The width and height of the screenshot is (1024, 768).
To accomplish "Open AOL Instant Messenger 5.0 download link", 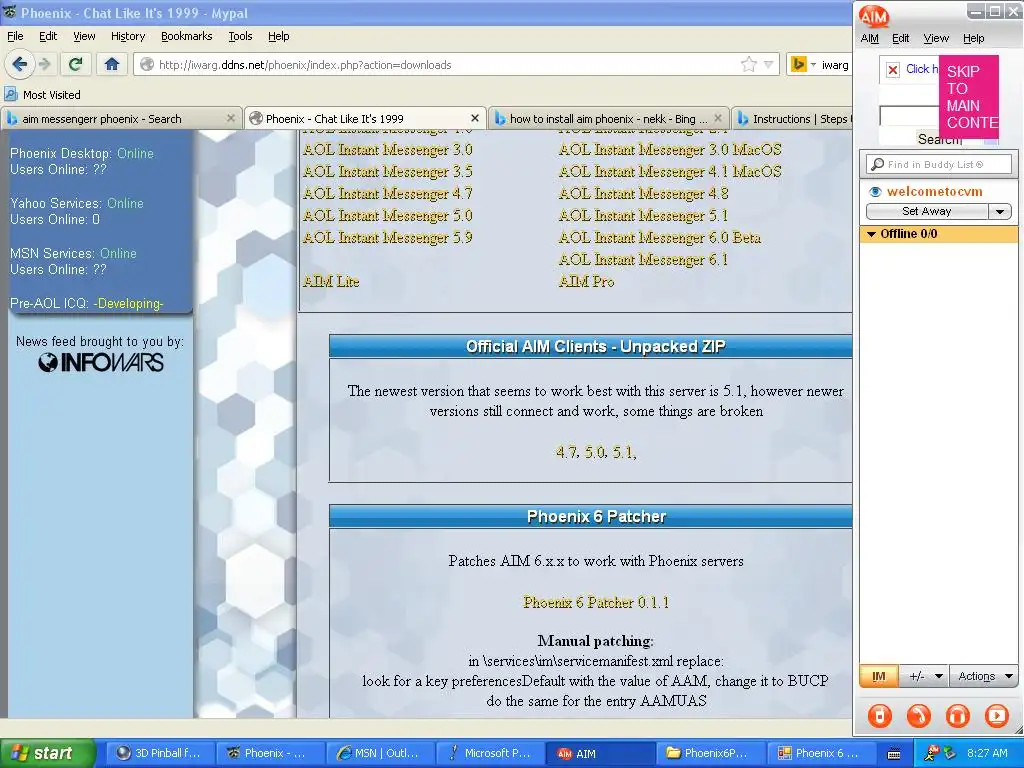I will click(387, 216).
